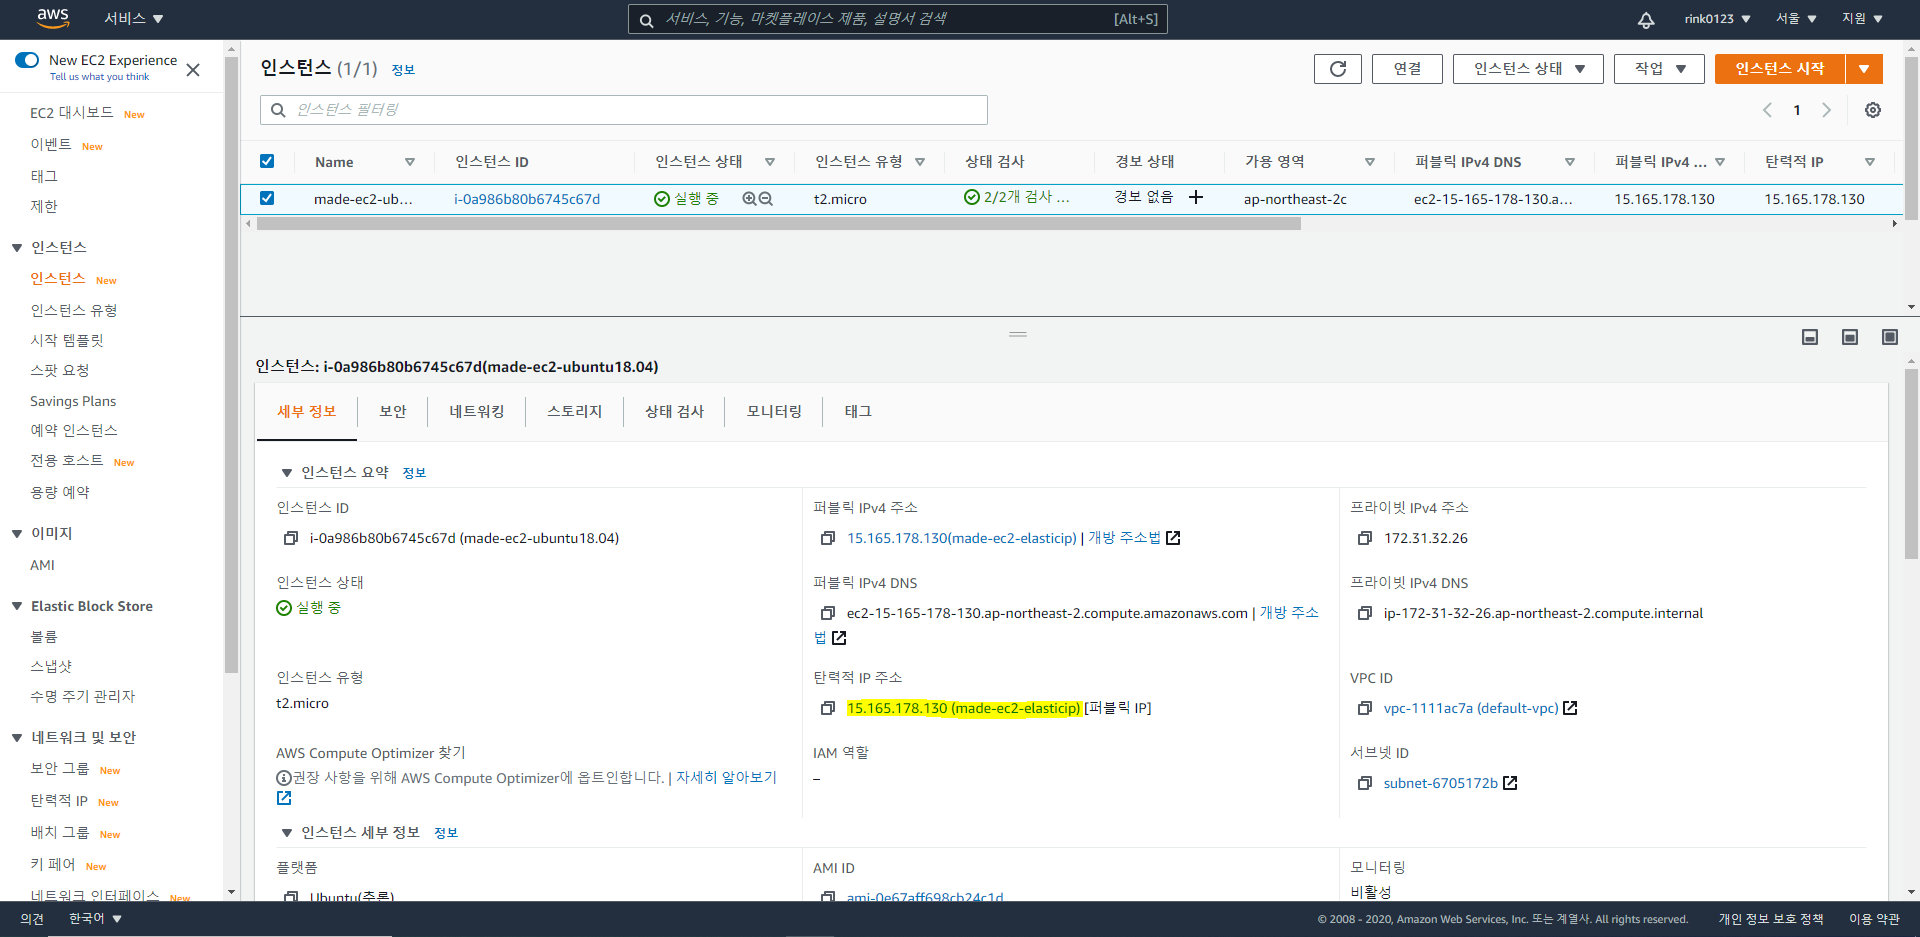Open subnet-6705172b link
Viewport: 1920px width, 937px height.
(x=1441, y=783)
